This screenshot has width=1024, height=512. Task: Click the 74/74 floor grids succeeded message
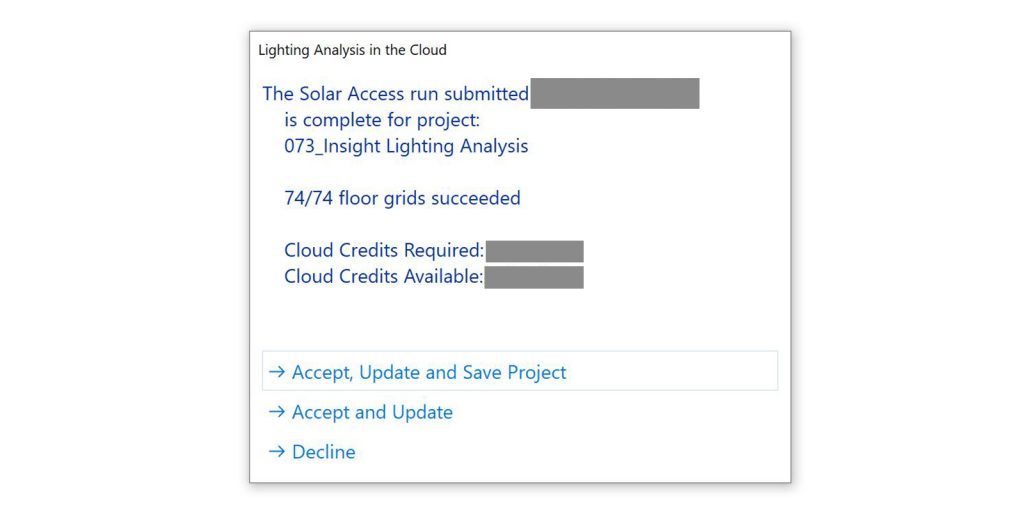402,198
